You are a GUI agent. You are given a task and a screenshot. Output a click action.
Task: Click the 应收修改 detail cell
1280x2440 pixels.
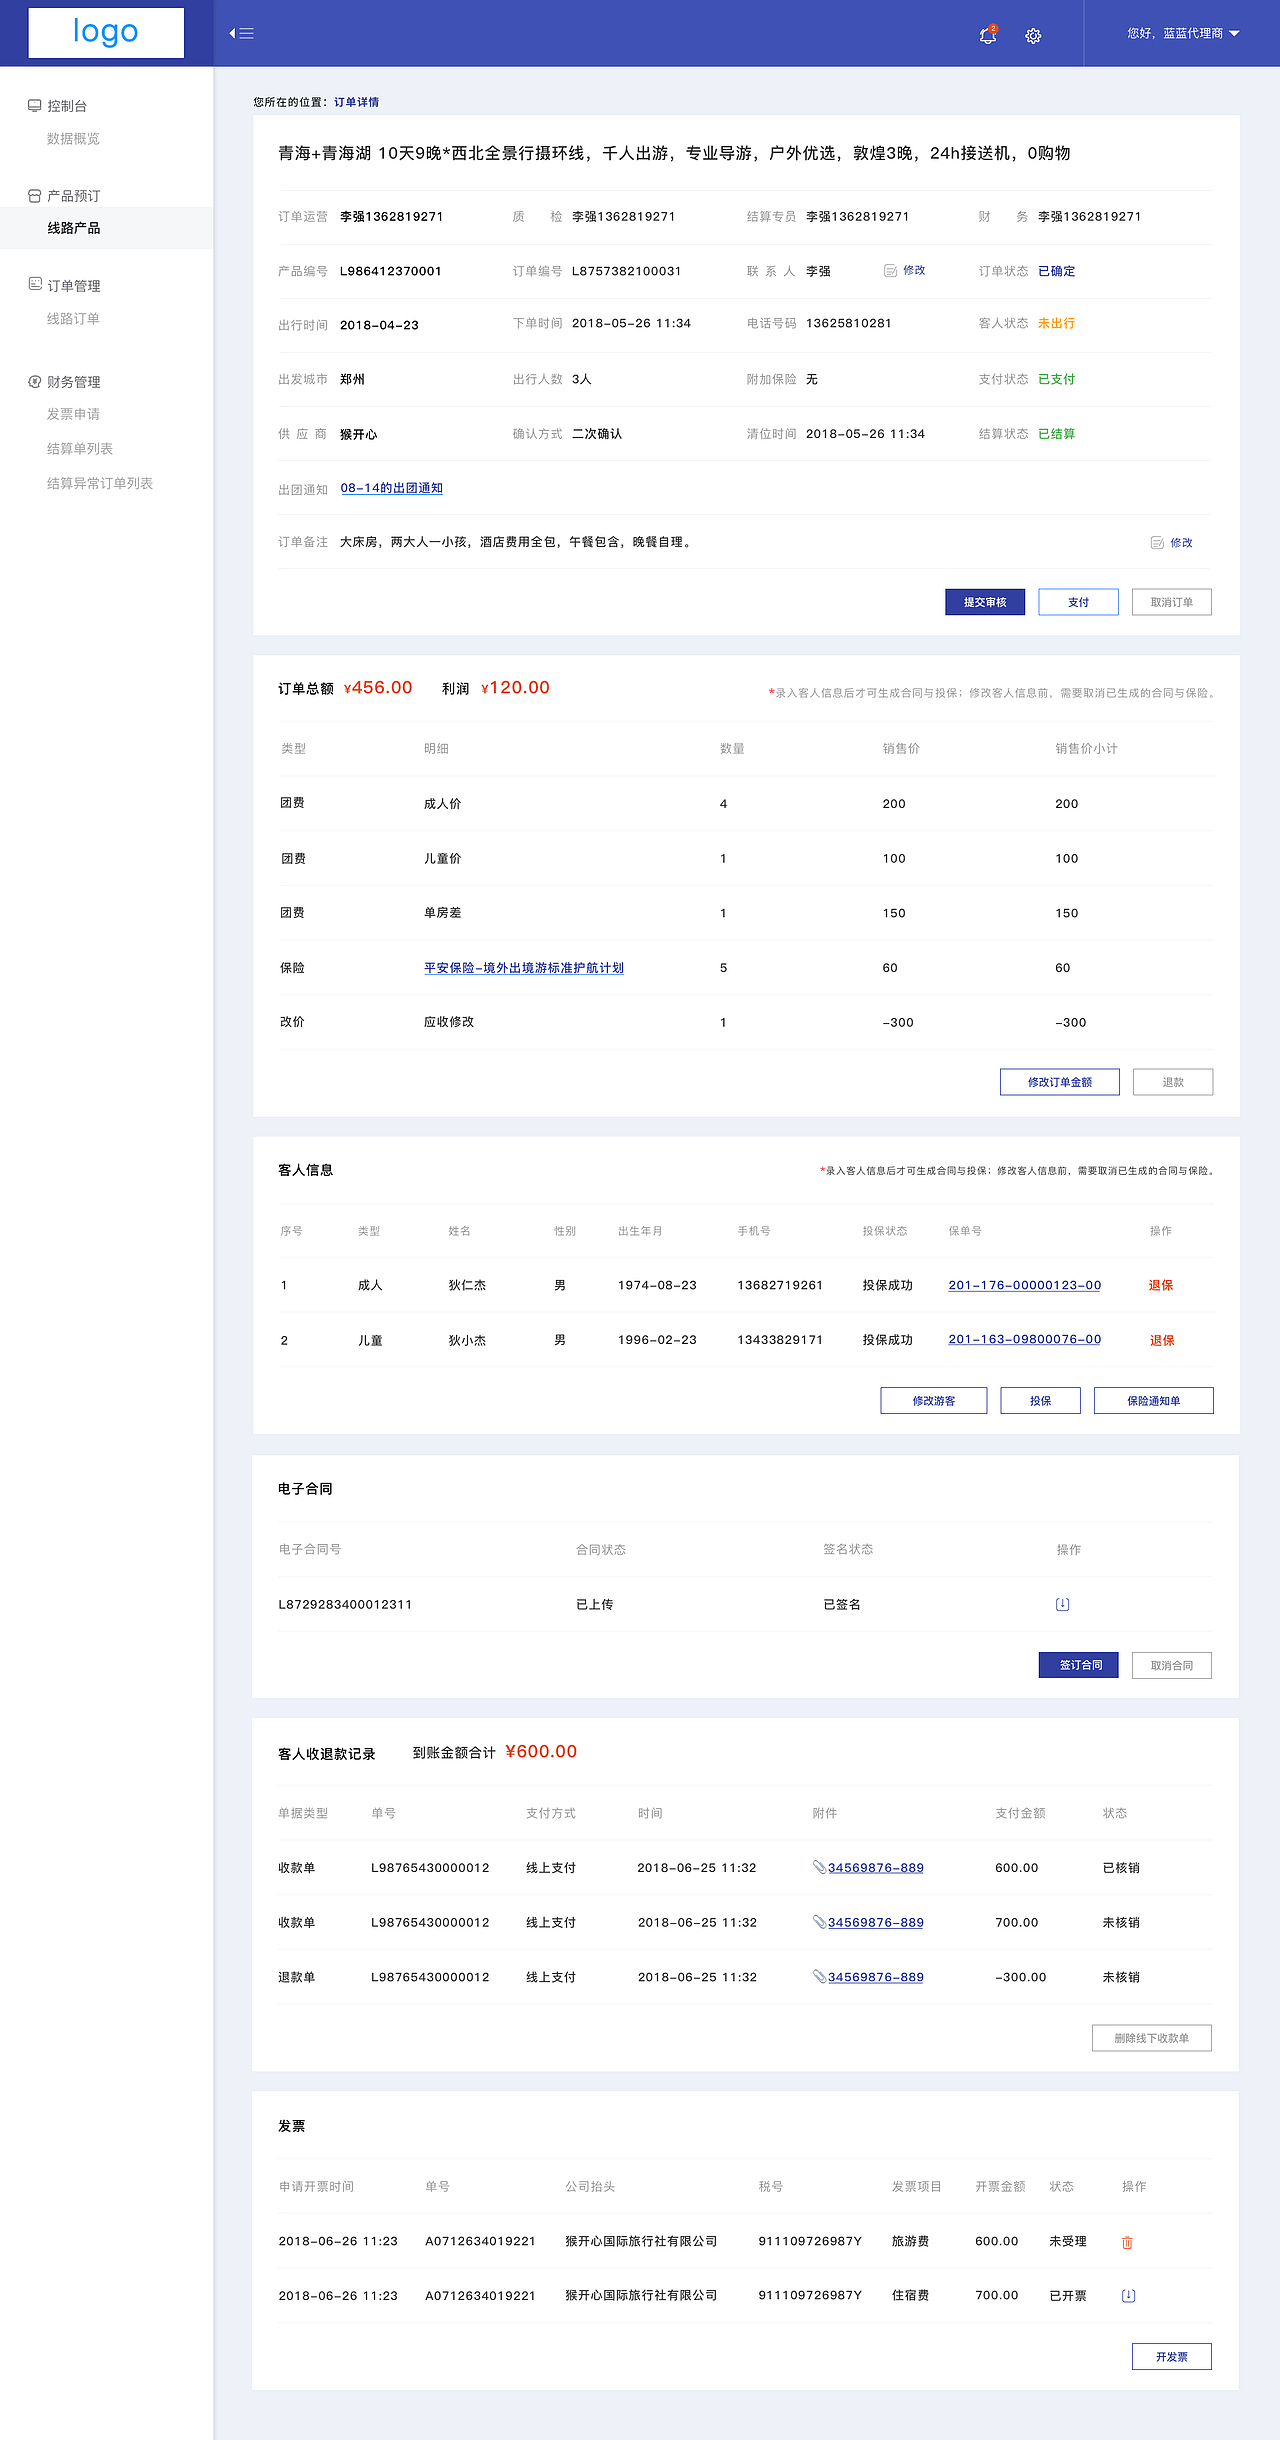coord(449,1022)
